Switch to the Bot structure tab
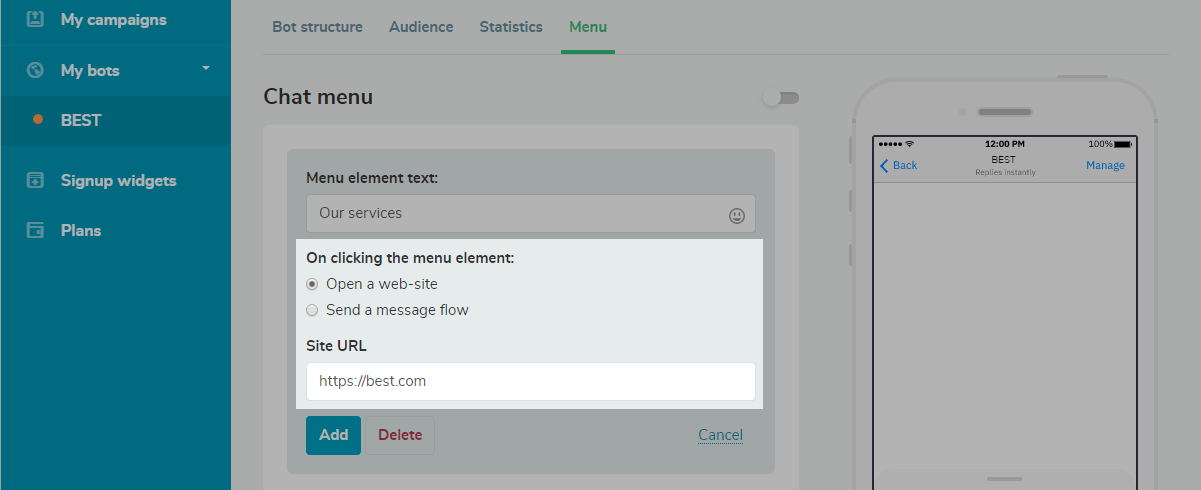The width and height of the screenshot is (1201, 490). point(317,27)
